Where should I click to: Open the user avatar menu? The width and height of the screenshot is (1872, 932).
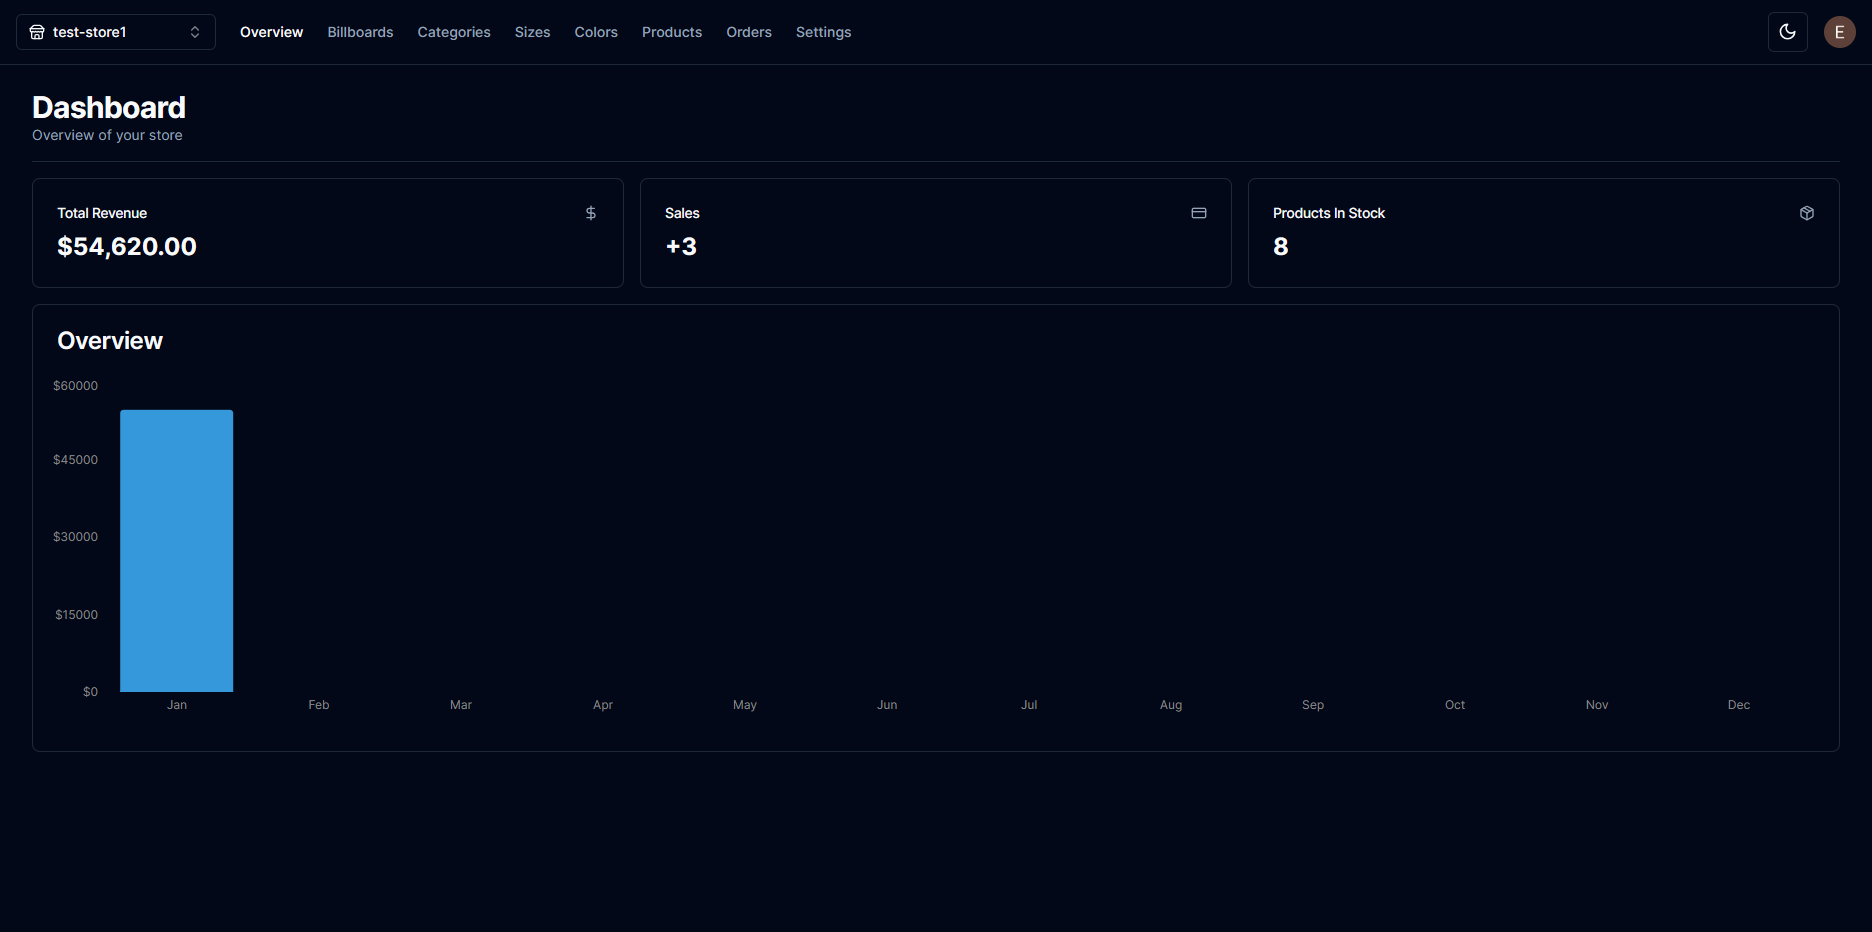click(1839, 31)
